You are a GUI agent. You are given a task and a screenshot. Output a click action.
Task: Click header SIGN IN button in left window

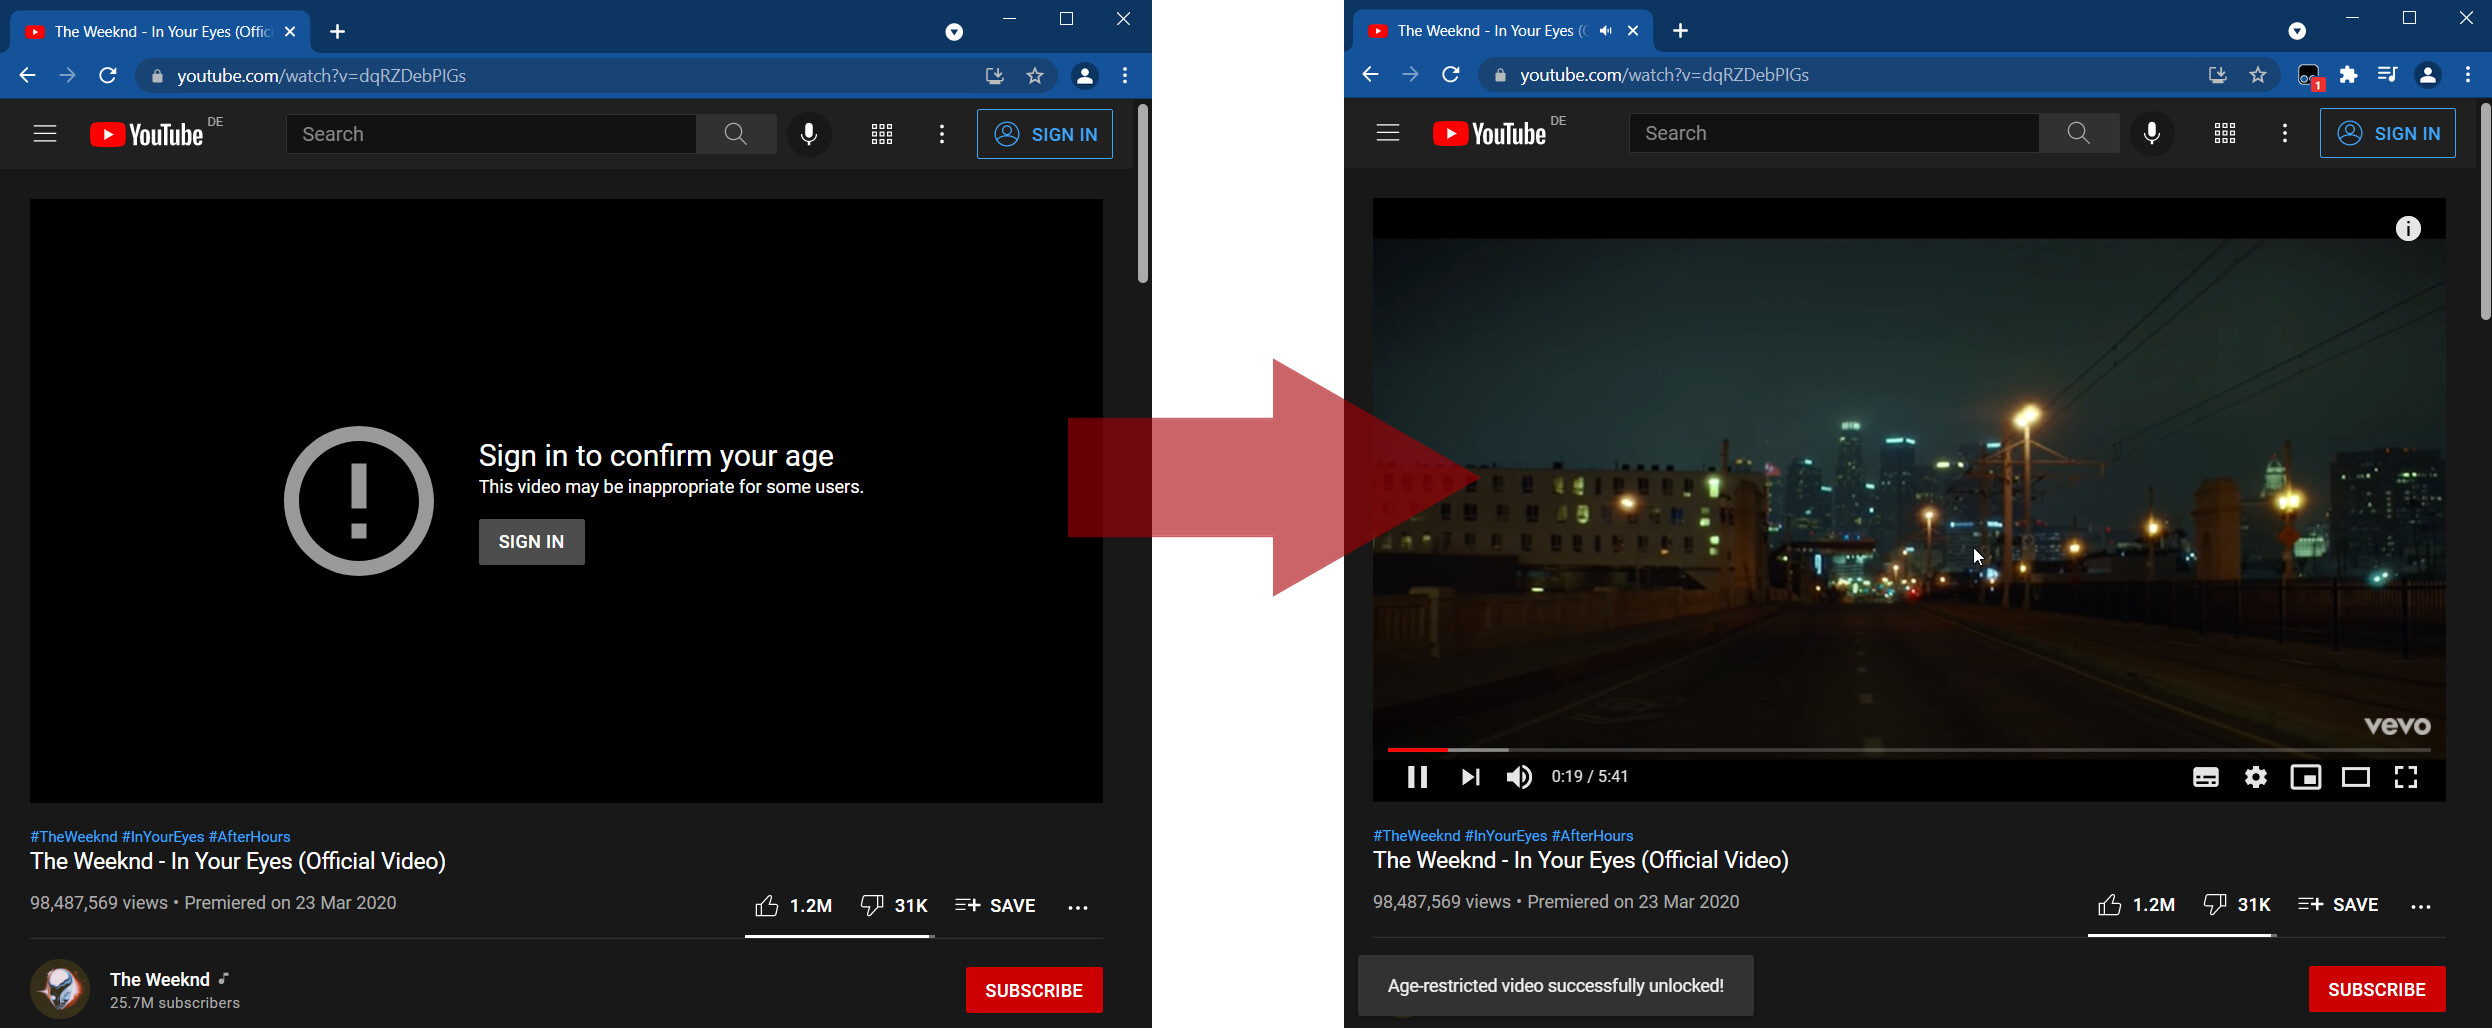[x=1045, y=134]
